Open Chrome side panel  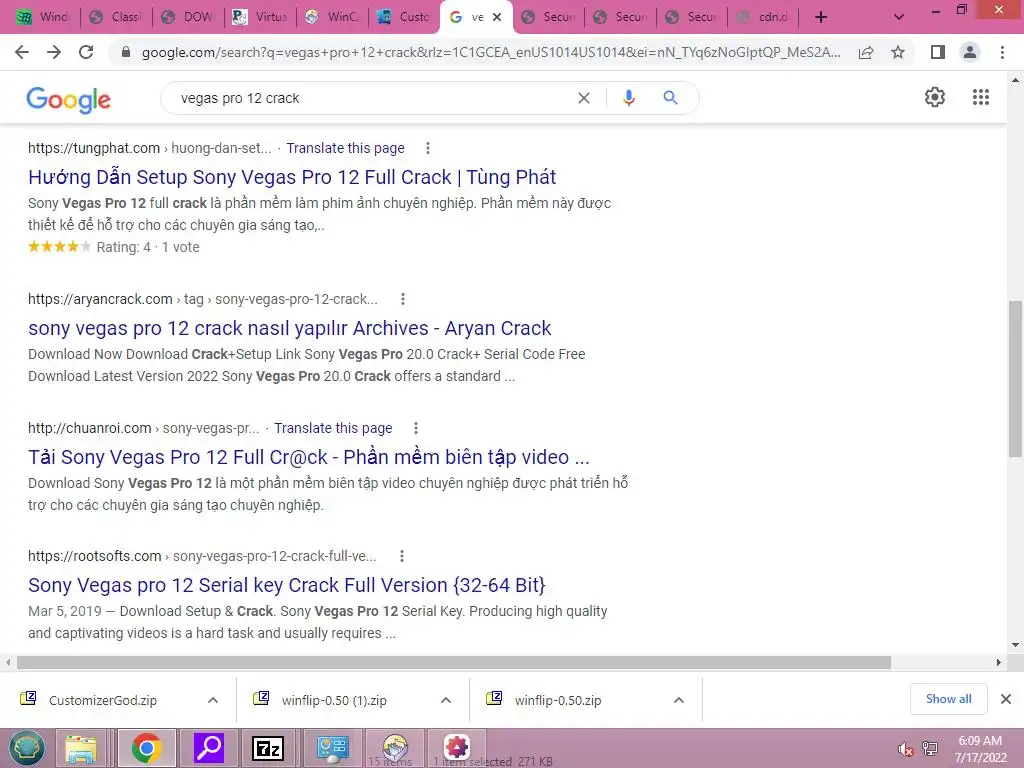[x=938, y=52]
